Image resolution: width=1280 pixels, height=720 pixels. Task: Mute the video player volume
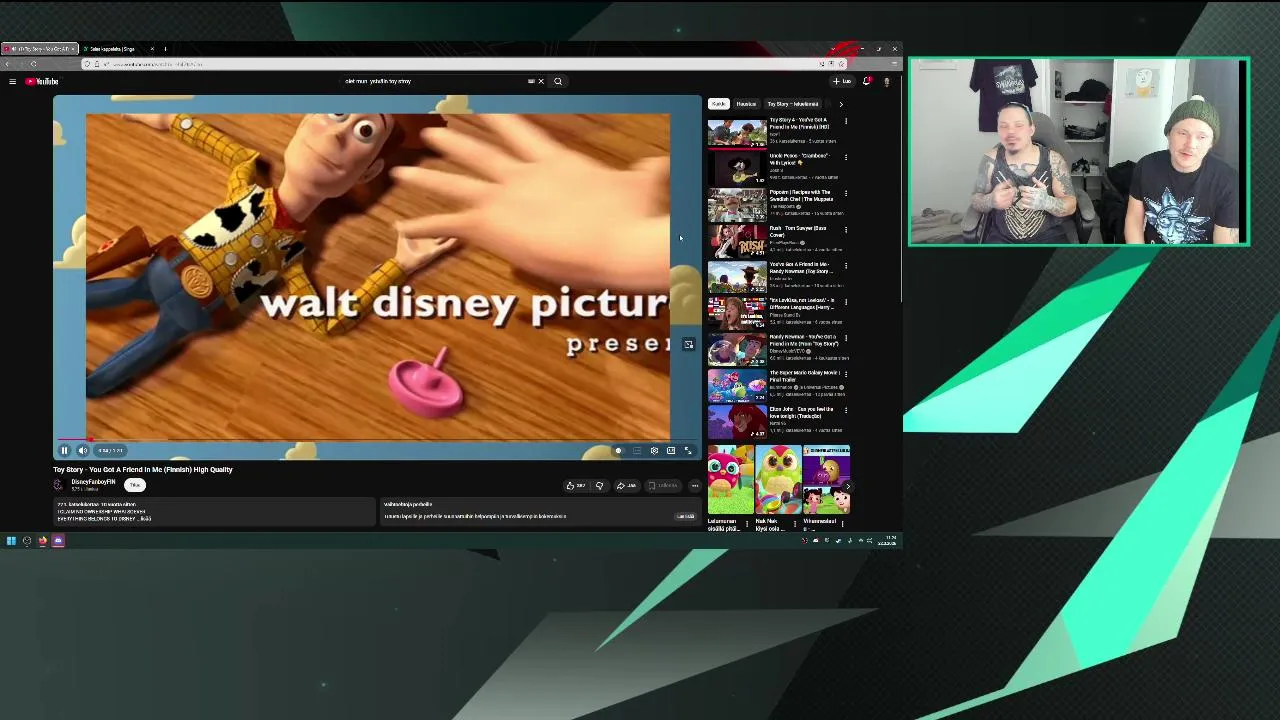point(83,450)
